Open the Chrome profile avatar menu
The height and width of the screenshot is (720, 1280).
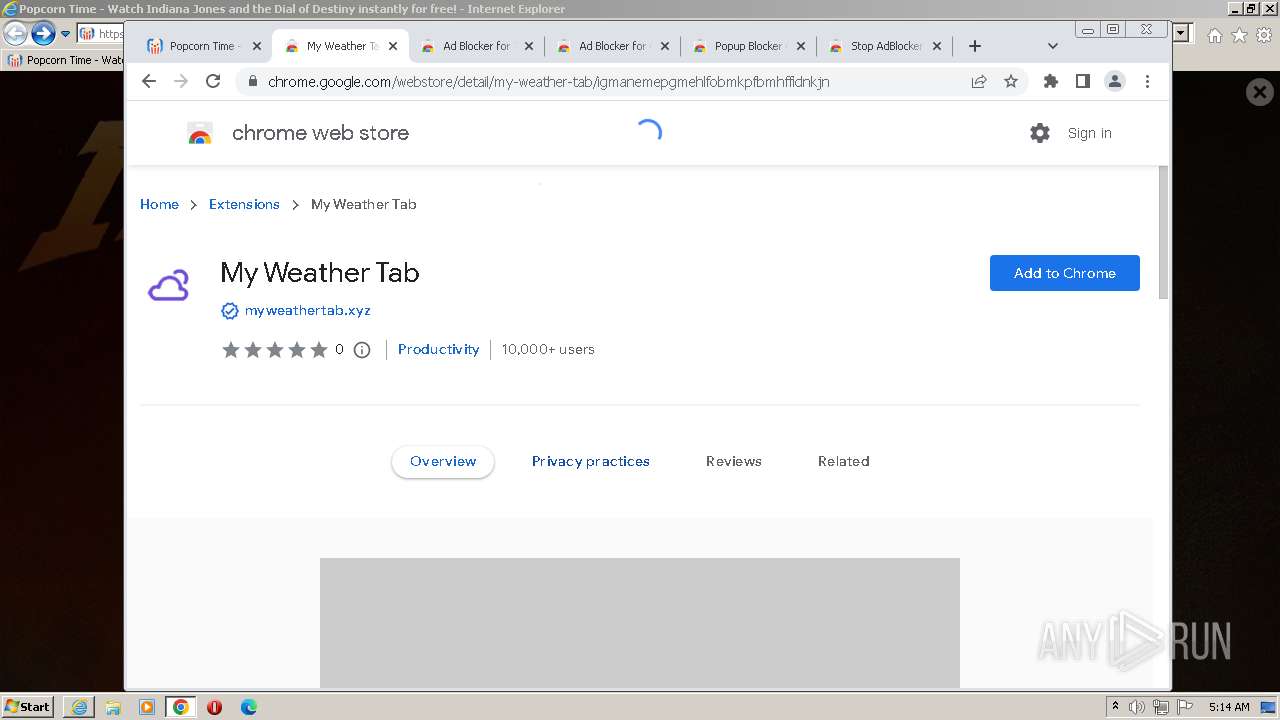click(1115, 81)
